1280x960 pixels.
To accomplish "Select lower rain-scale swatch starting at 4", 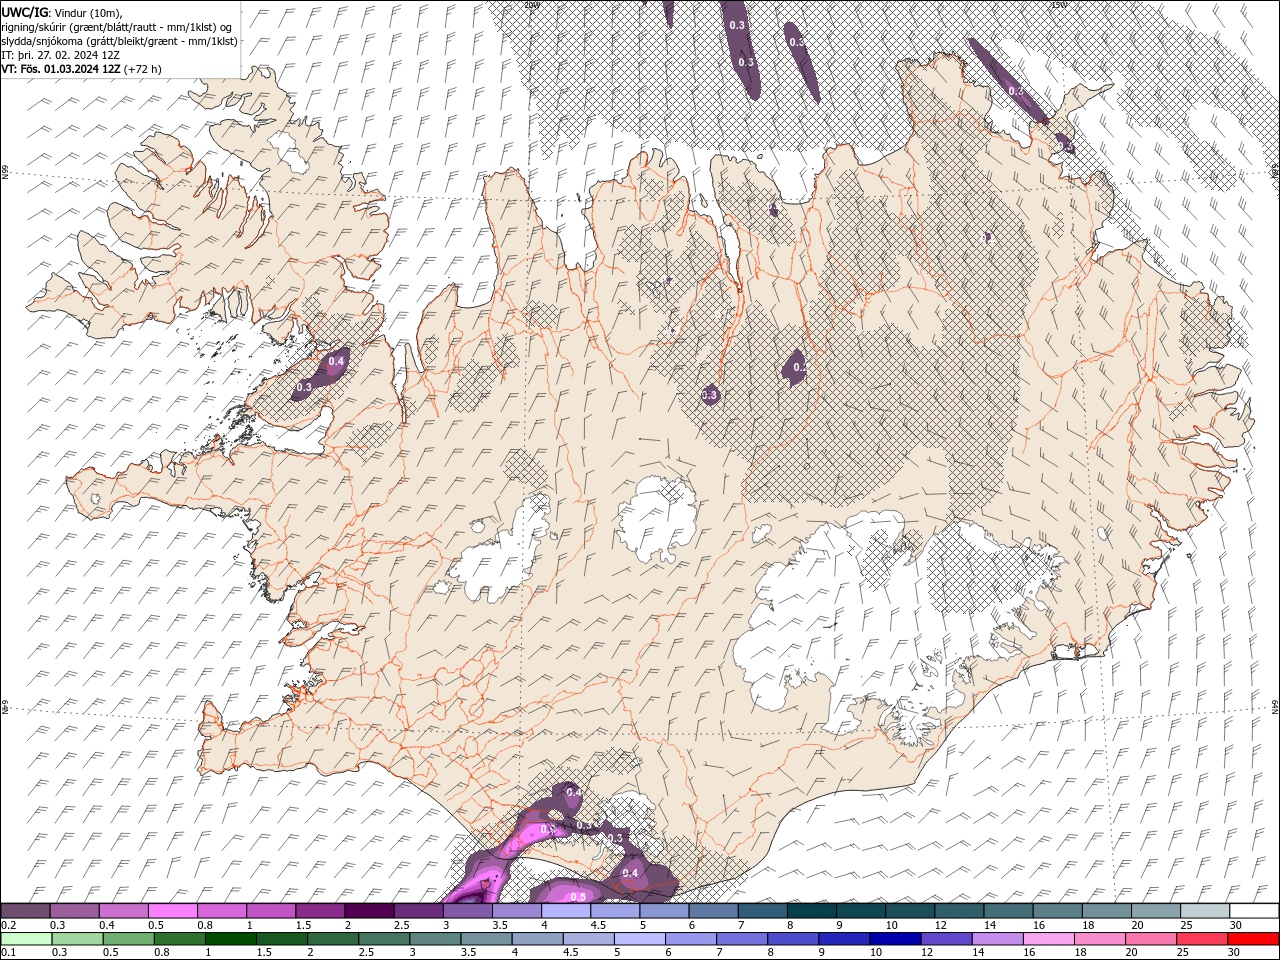I will click(x=537, y=939).
